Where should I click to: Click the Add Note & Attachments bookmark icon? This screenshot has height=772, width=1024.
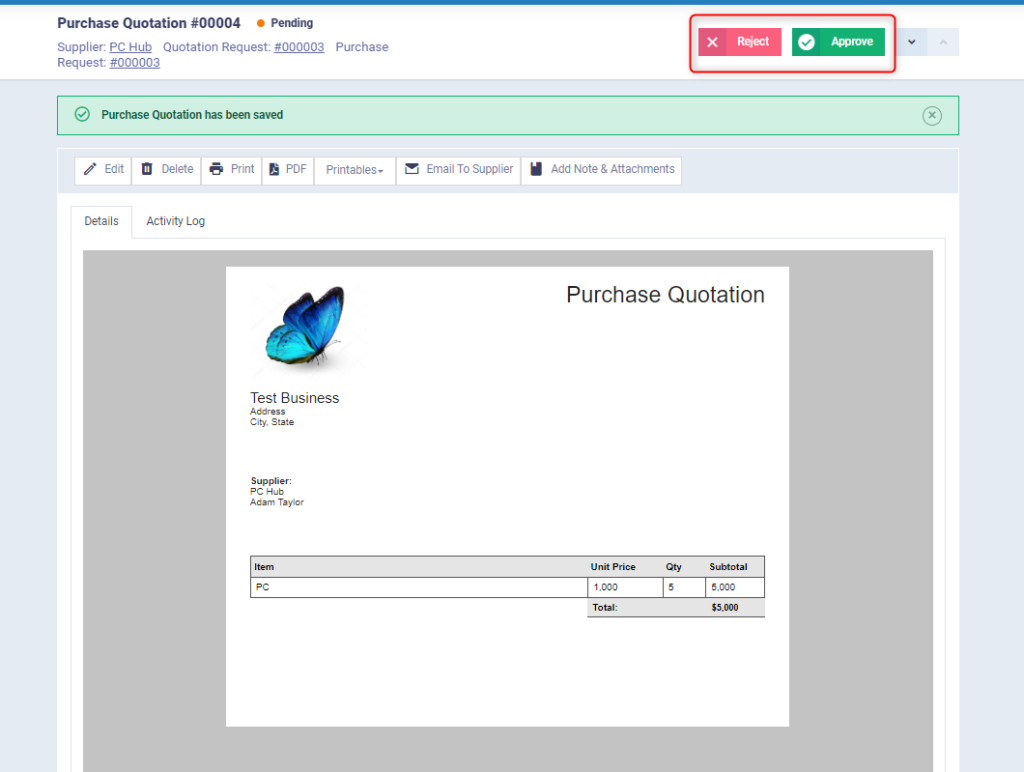point(534,169)
